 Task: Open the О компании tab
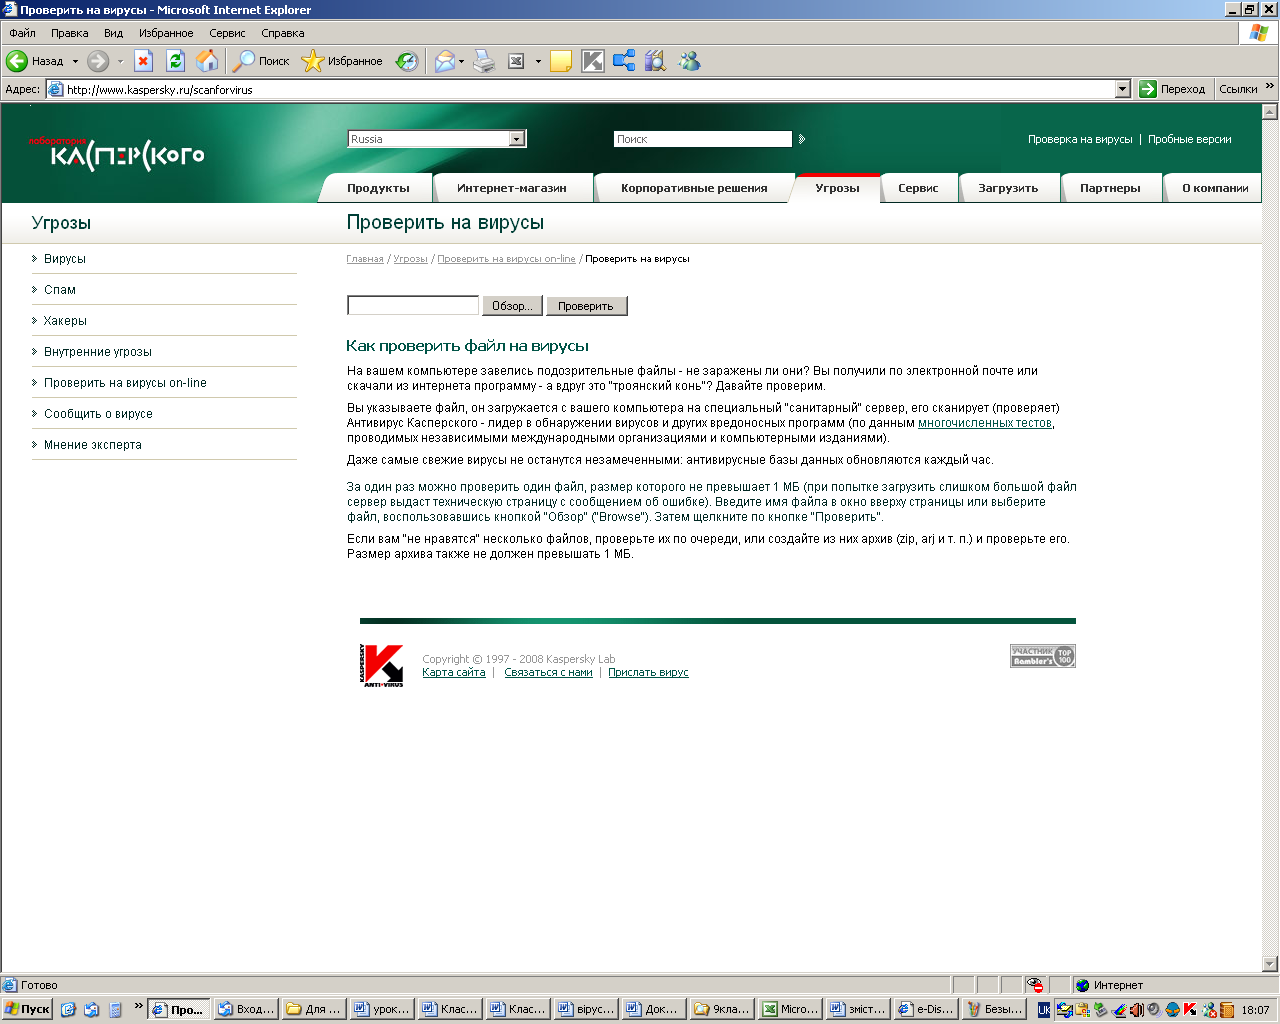click(x=1215, y=188)
